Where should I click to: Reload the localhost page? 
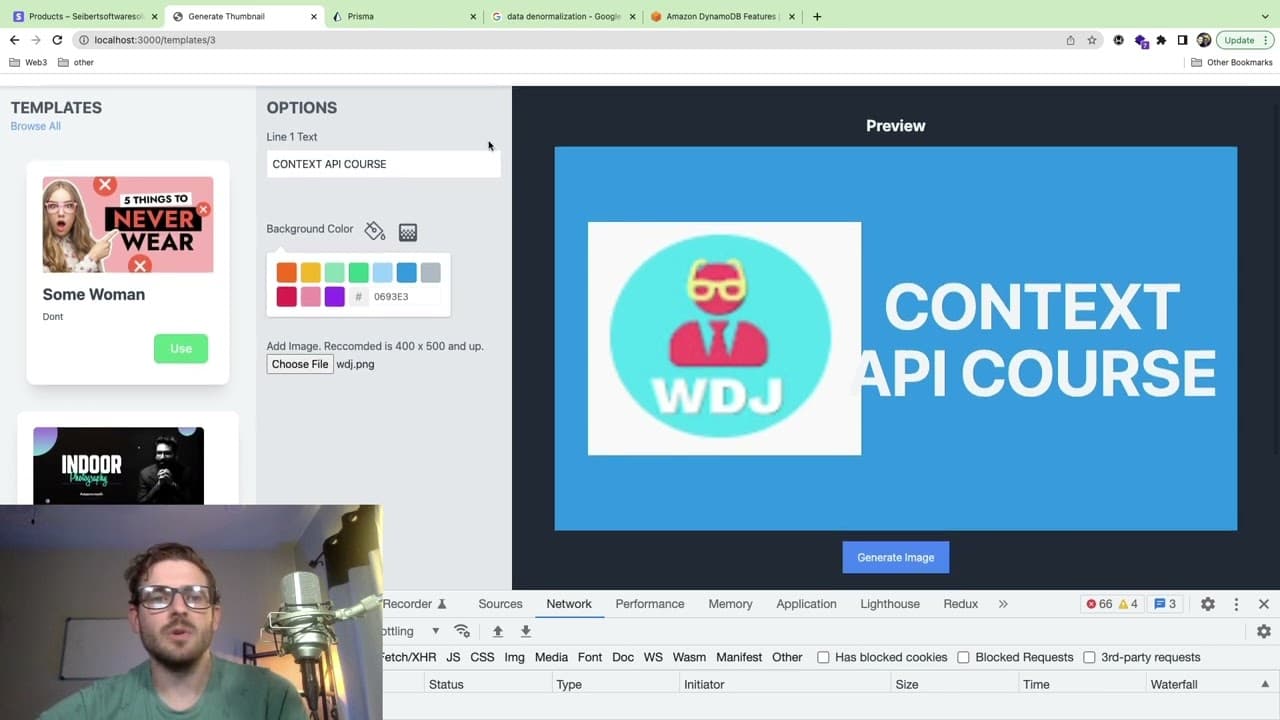[x=57, y=40]
